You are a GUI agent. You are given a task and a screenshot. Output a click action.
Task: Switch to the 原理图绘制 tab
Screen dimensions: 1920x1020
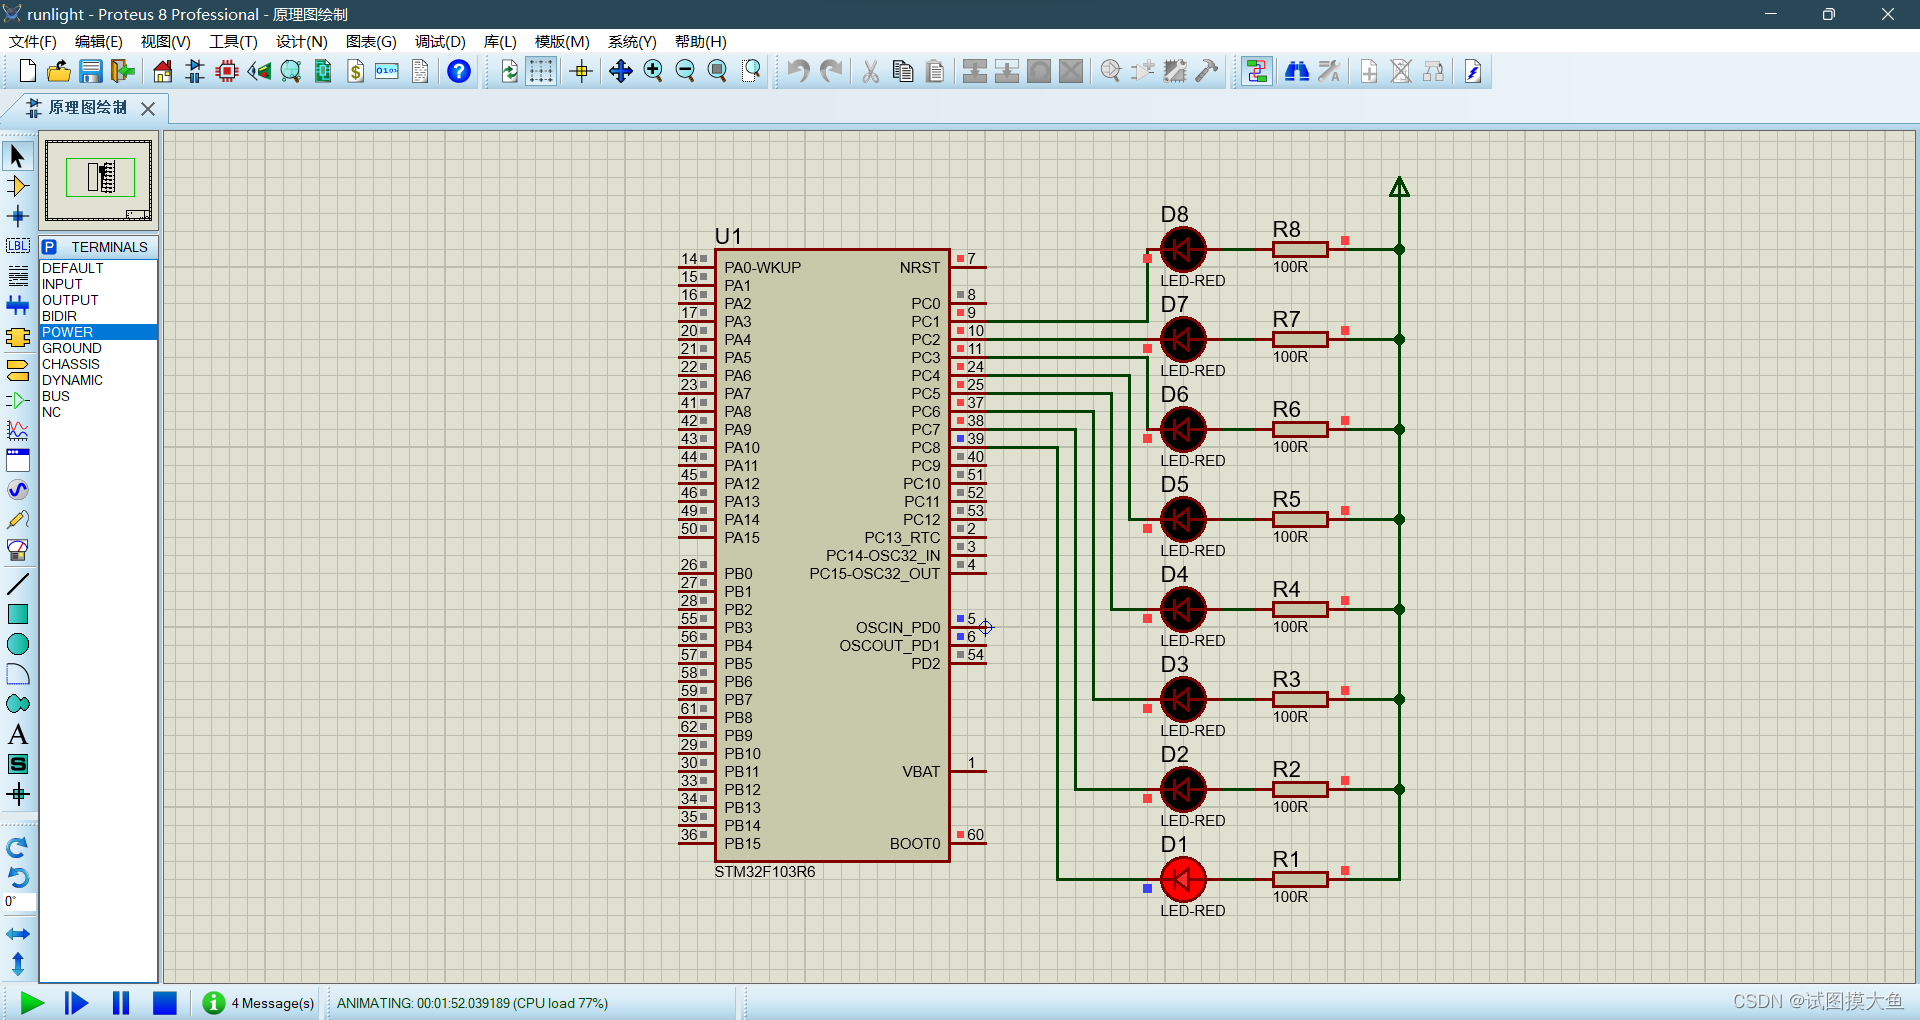[x=86, y=108]
